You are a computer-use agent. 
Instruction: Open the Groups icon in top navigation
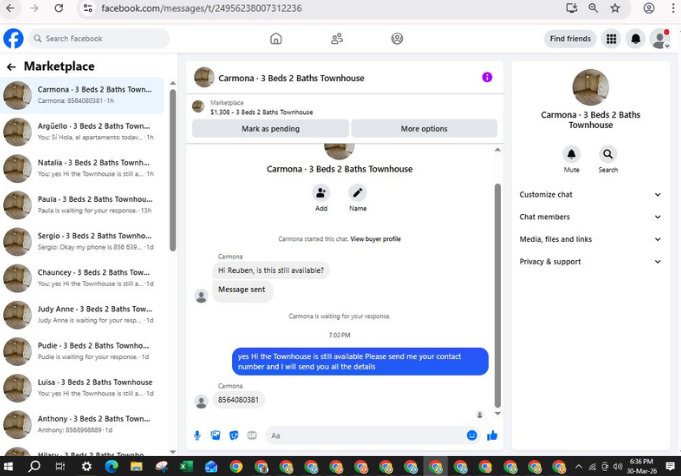click(397, 39)
